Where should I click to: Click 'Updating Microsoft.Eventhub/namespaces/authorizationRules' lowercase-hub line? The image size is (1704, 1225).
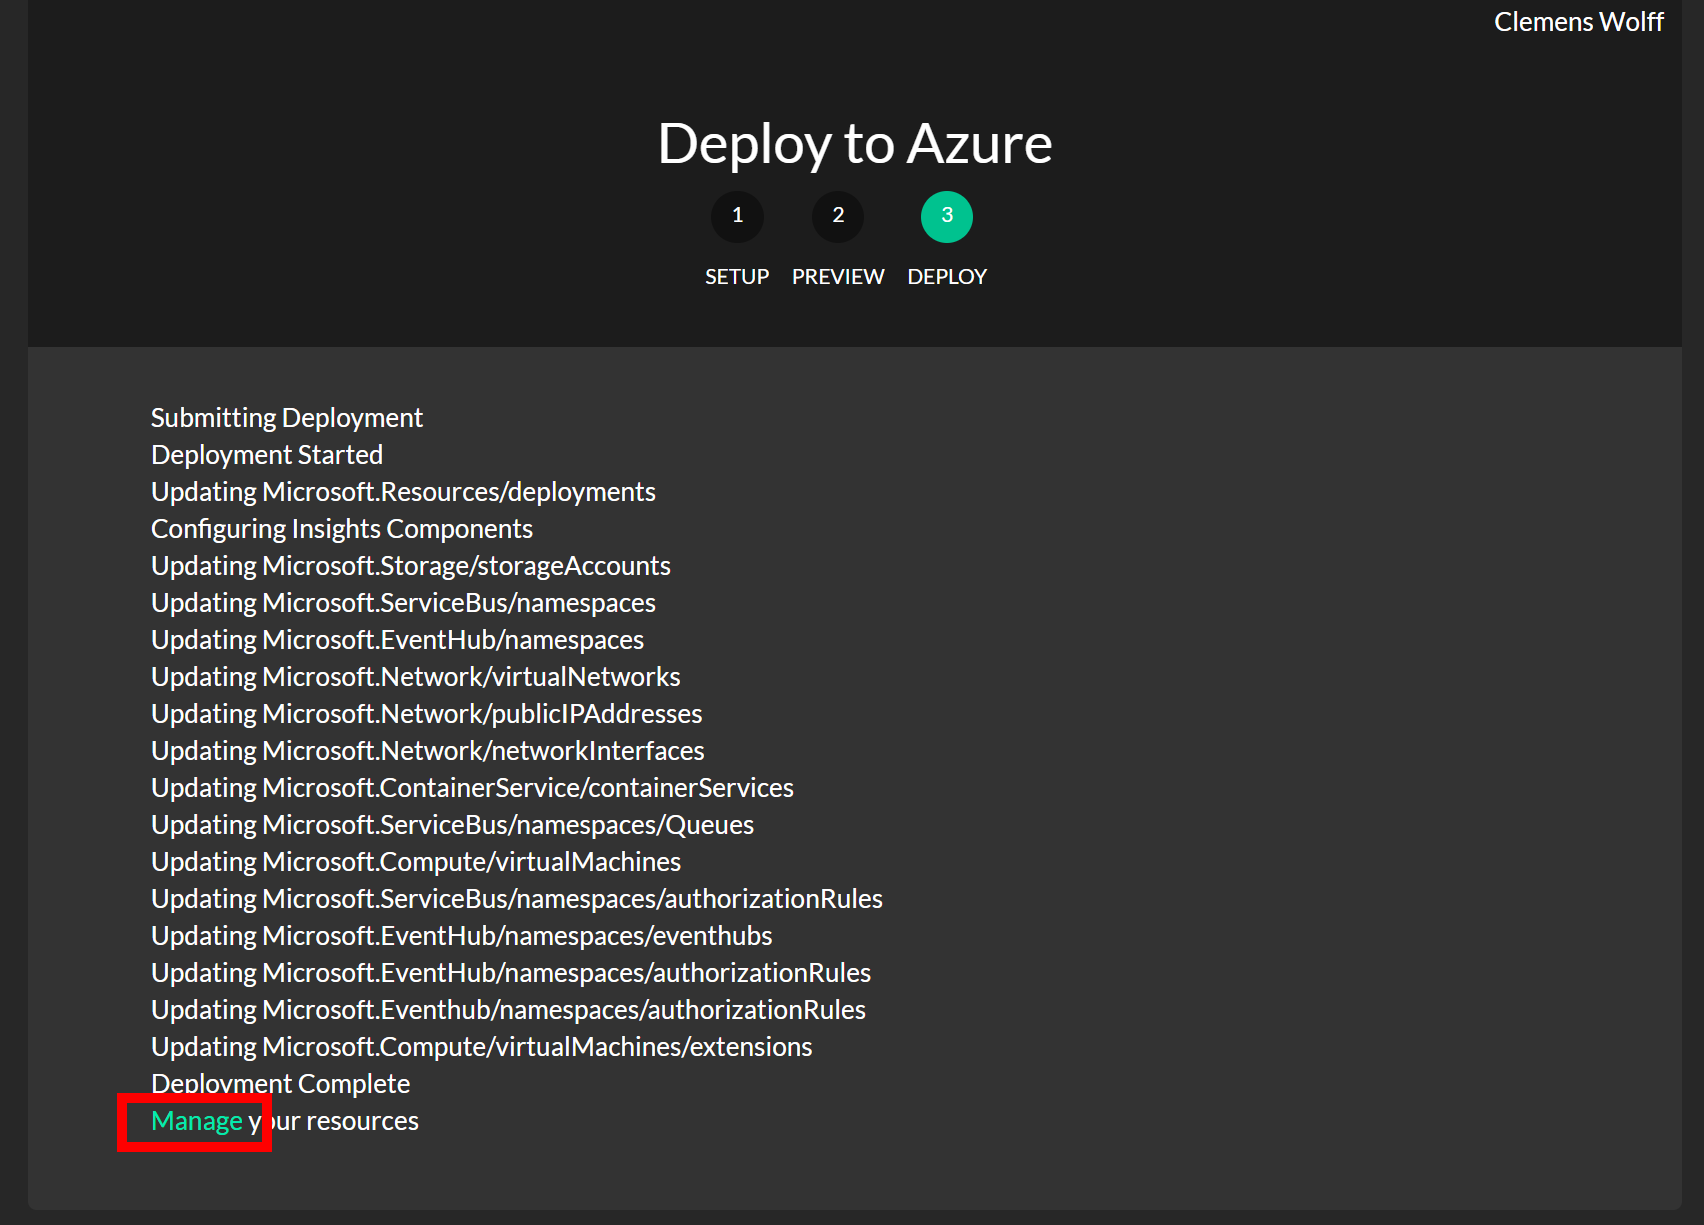tap(508, 1010)
